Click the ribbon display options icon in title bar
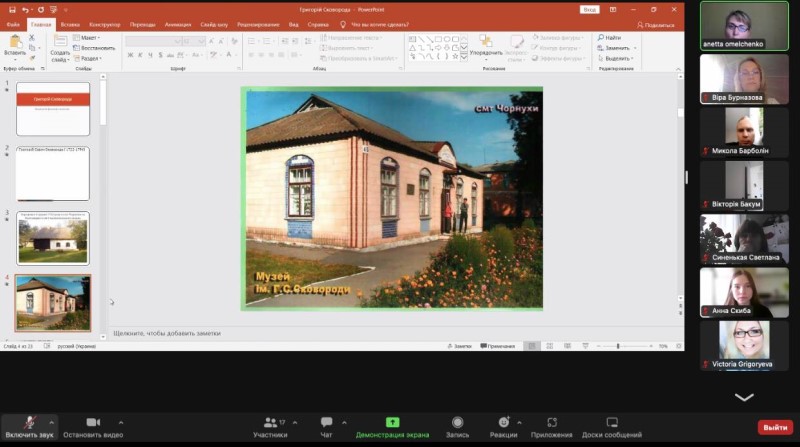The height and width of the screenshot is (447, 800). (613, 10)
